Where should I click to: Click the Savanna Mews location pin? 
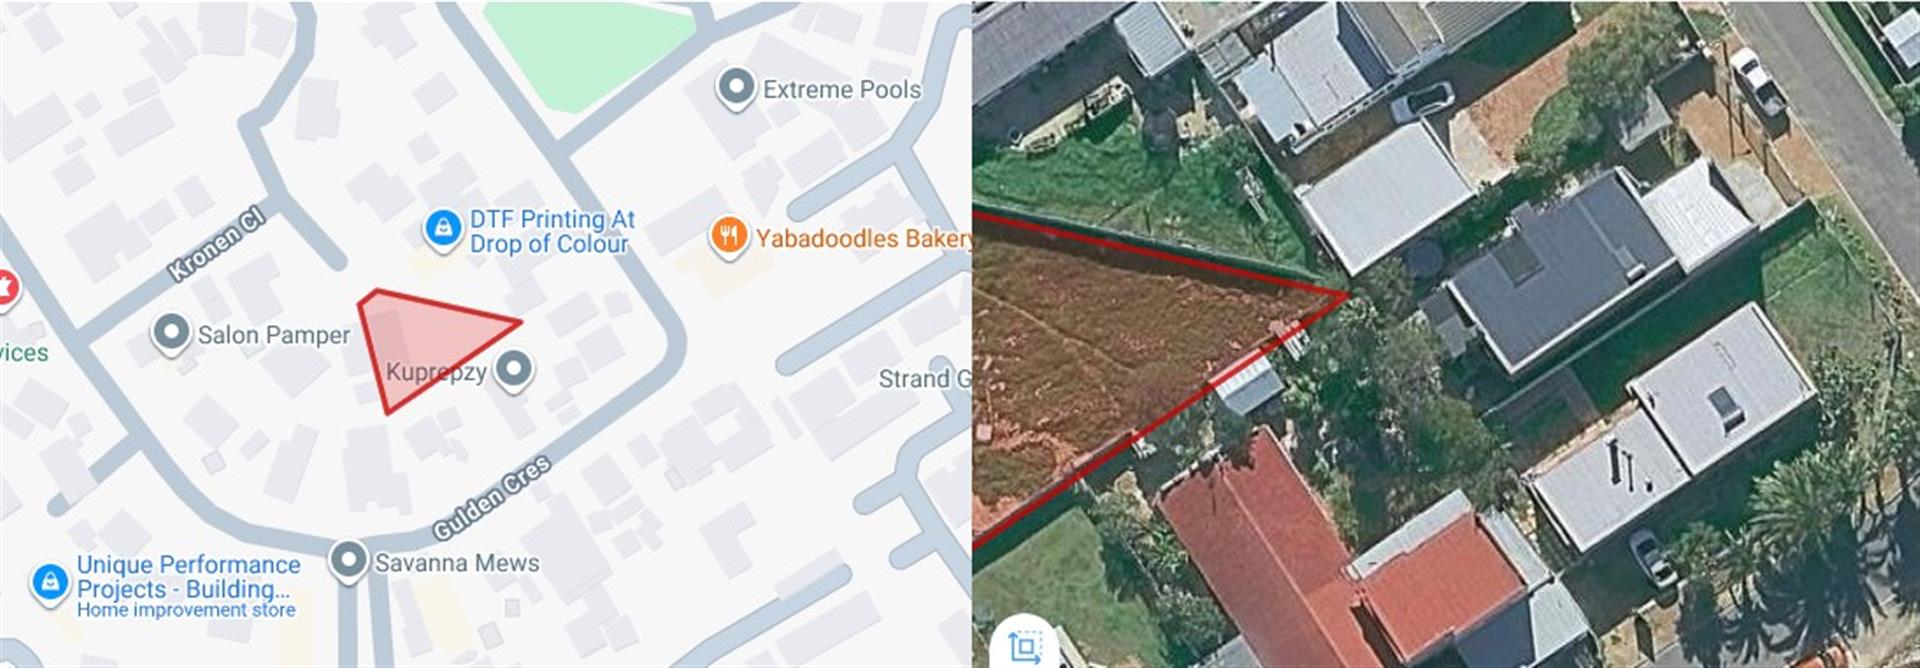[348, 561]
